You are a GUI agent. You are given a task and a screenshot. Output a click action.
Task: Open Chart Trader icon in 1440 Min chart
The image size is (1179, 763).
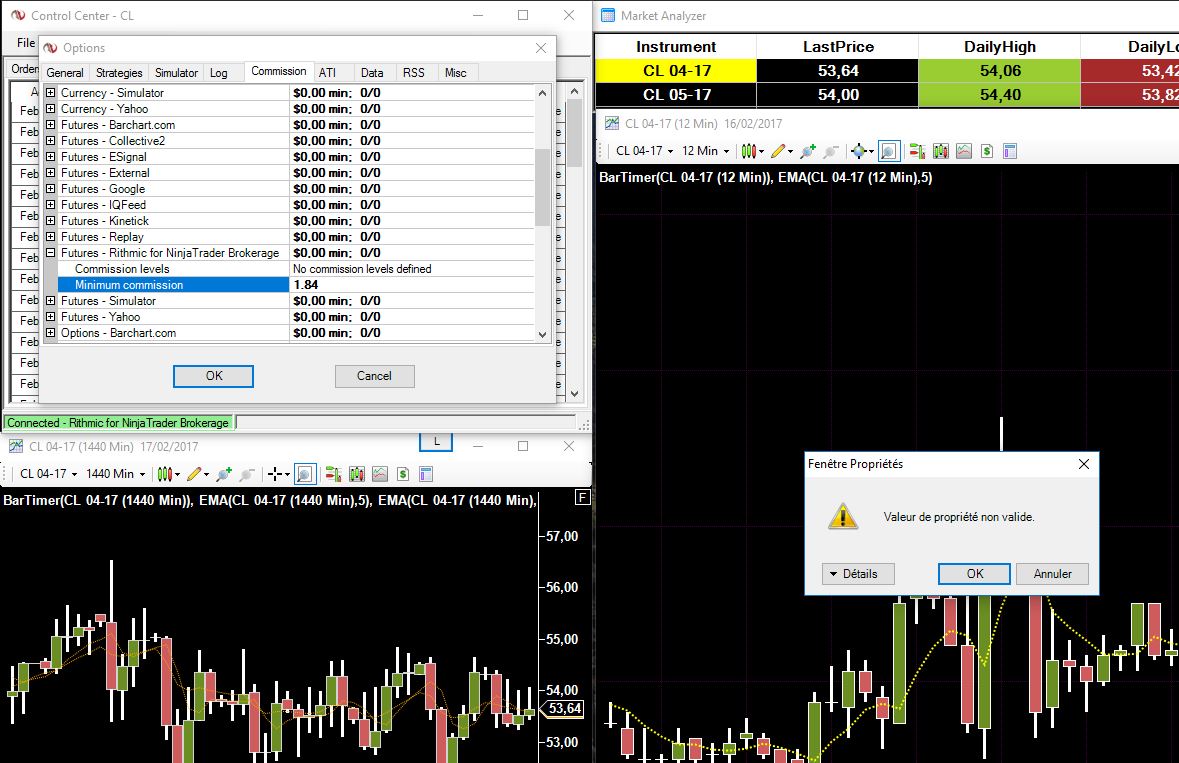click(x=333, y=474)
